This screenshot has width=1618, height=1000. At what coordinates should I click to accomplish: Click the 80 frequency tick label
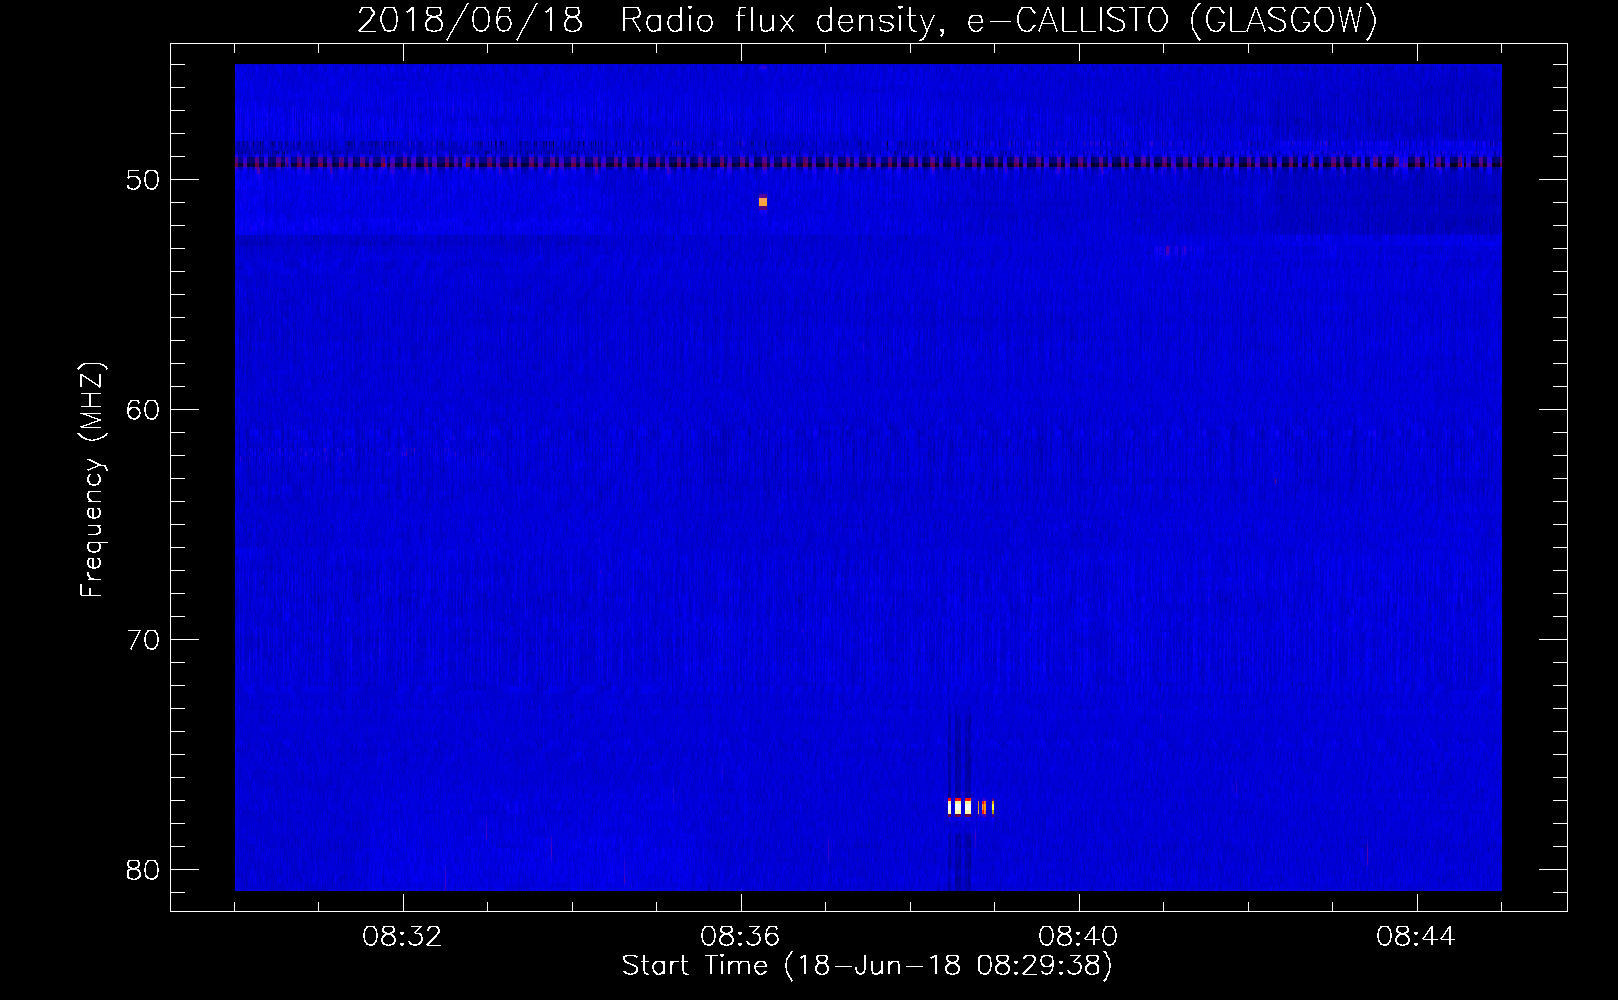(144, 870)
